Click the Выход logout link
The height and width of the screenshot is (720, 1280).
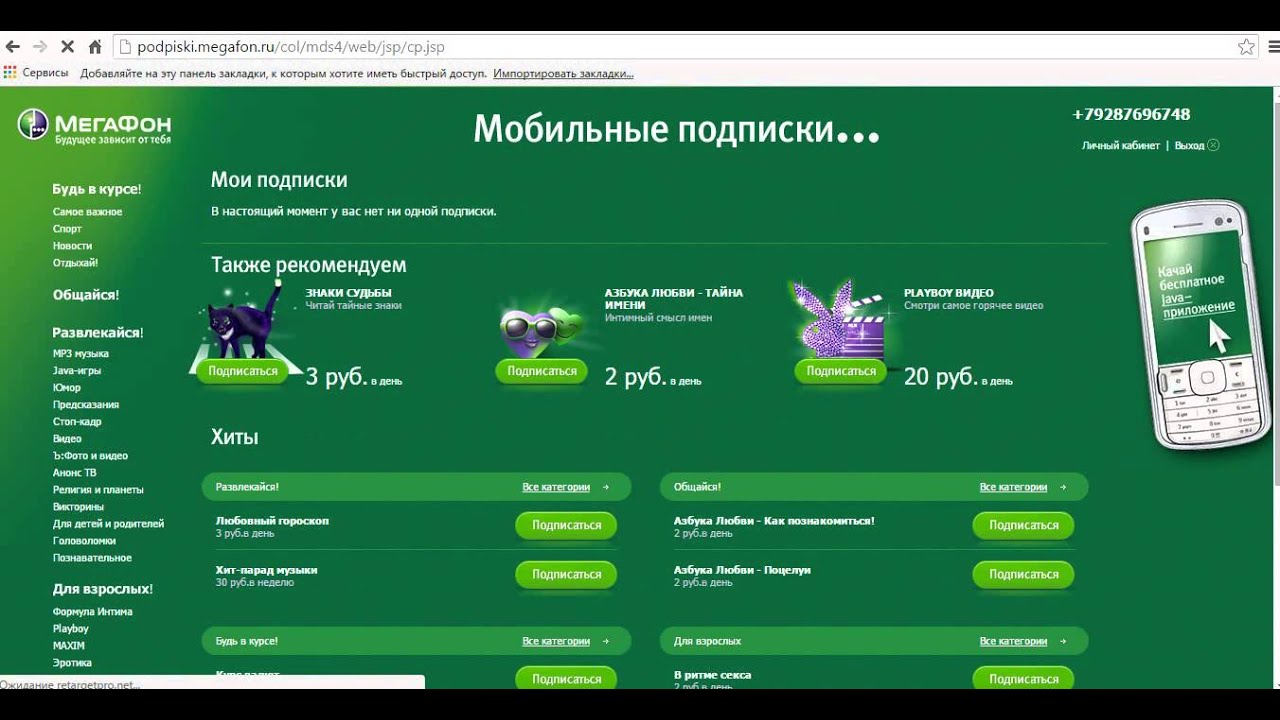(1189, 146)
